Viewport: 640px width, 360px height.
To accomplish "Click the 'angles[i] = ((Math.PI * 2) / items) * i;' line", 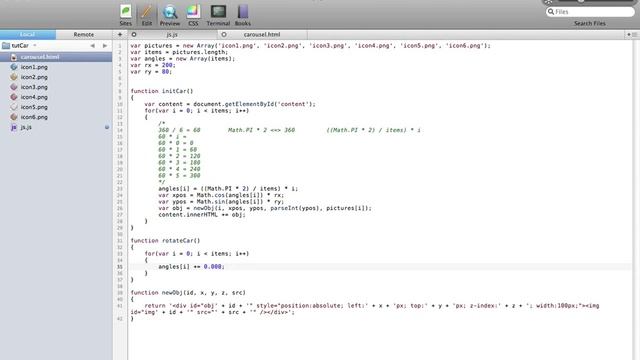I will pos(228,189).
